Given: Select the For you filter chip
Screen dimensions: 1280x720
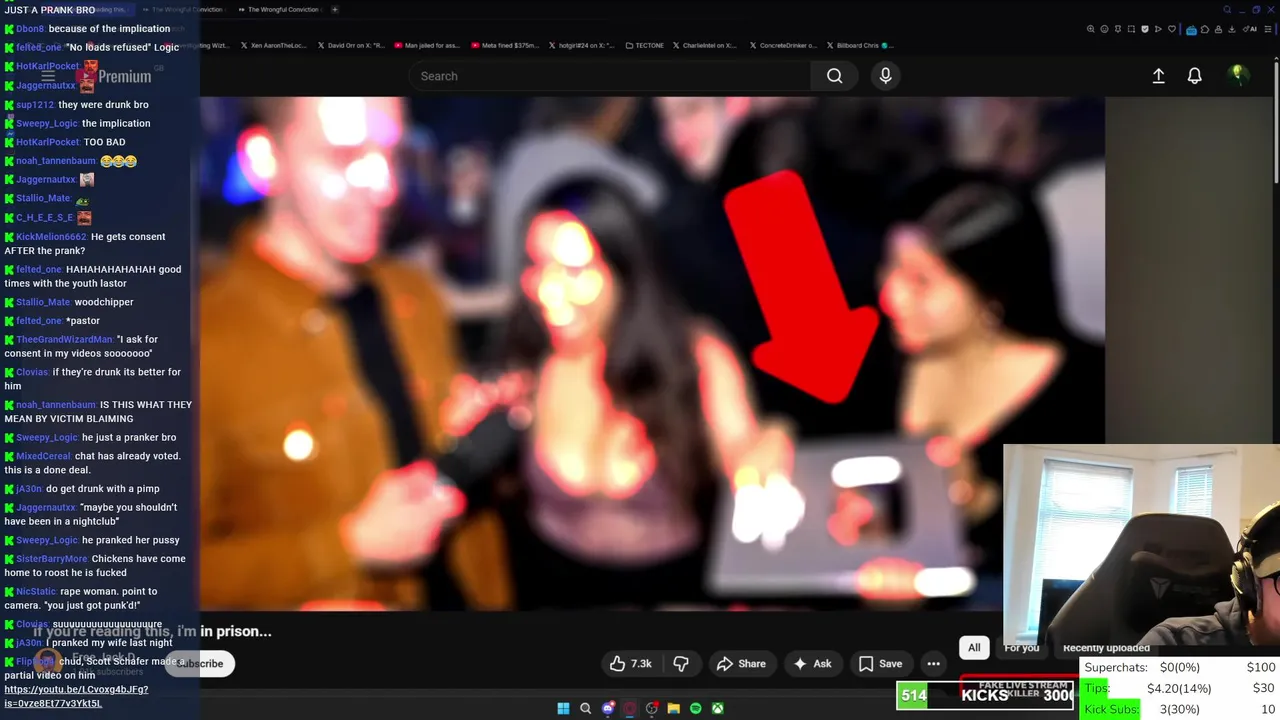Looking at the screenshot, I should pos(1021,648).
